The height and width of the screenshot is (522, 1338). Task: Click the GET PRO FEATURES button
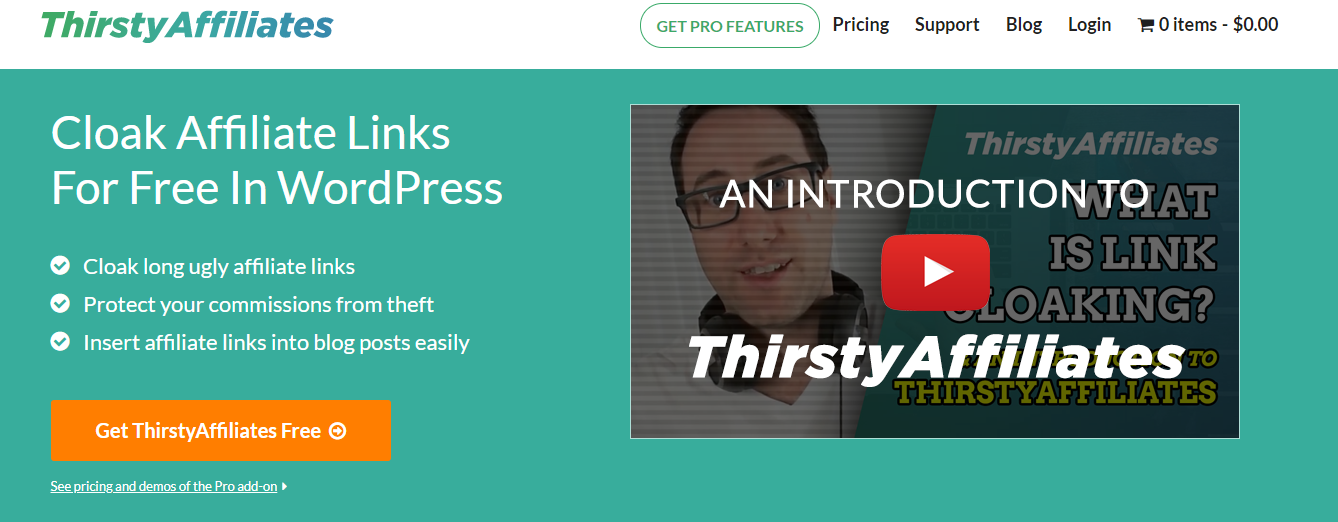pos(730,26)
